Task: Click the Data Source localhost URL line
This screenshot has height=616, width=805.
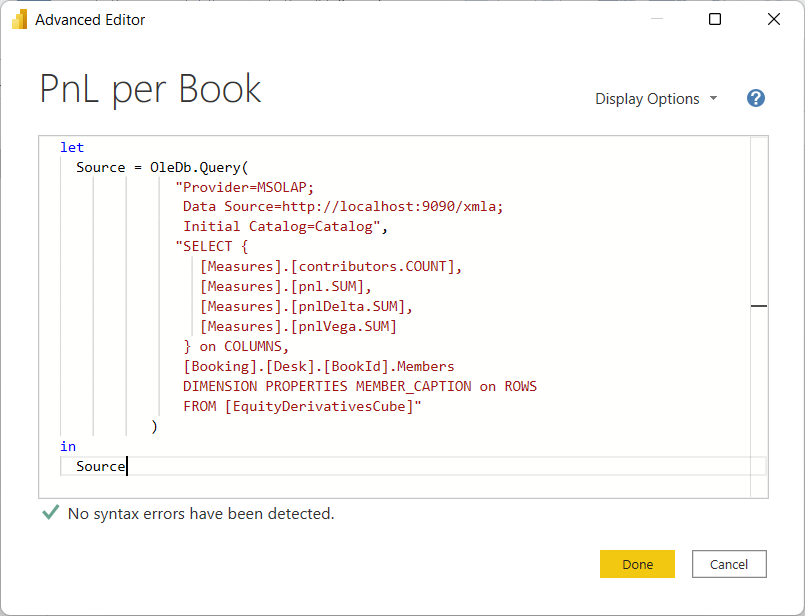Action: coord(343,207)
